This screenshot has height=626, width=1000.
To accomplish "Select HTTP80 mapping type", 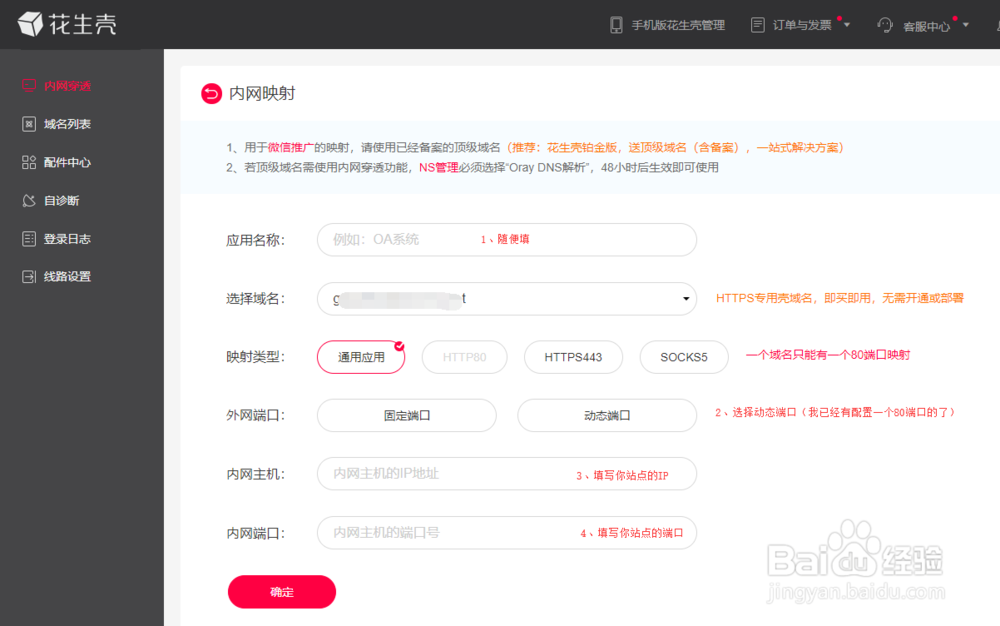I will pos(464,357).
